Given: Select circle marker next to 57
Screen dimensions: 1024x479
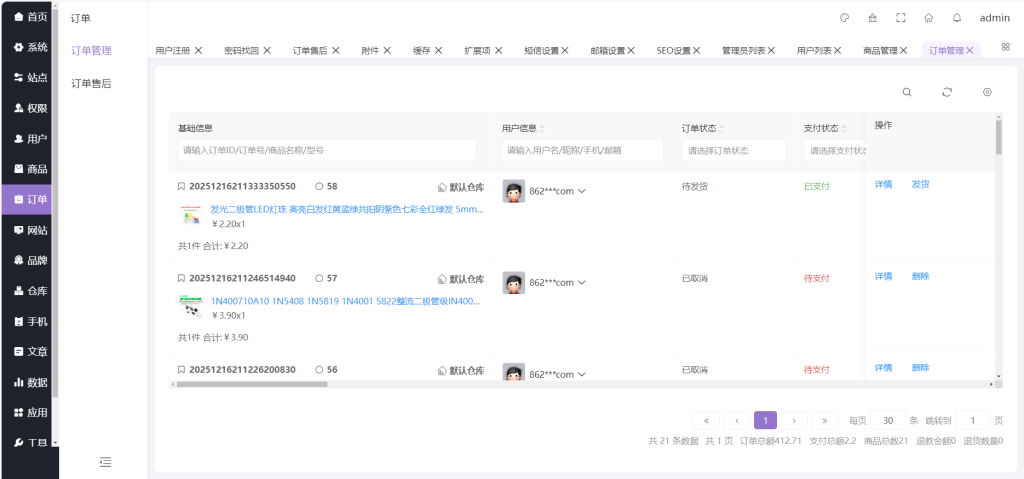Looking at the screenshot, I should [x=319, y=278].
